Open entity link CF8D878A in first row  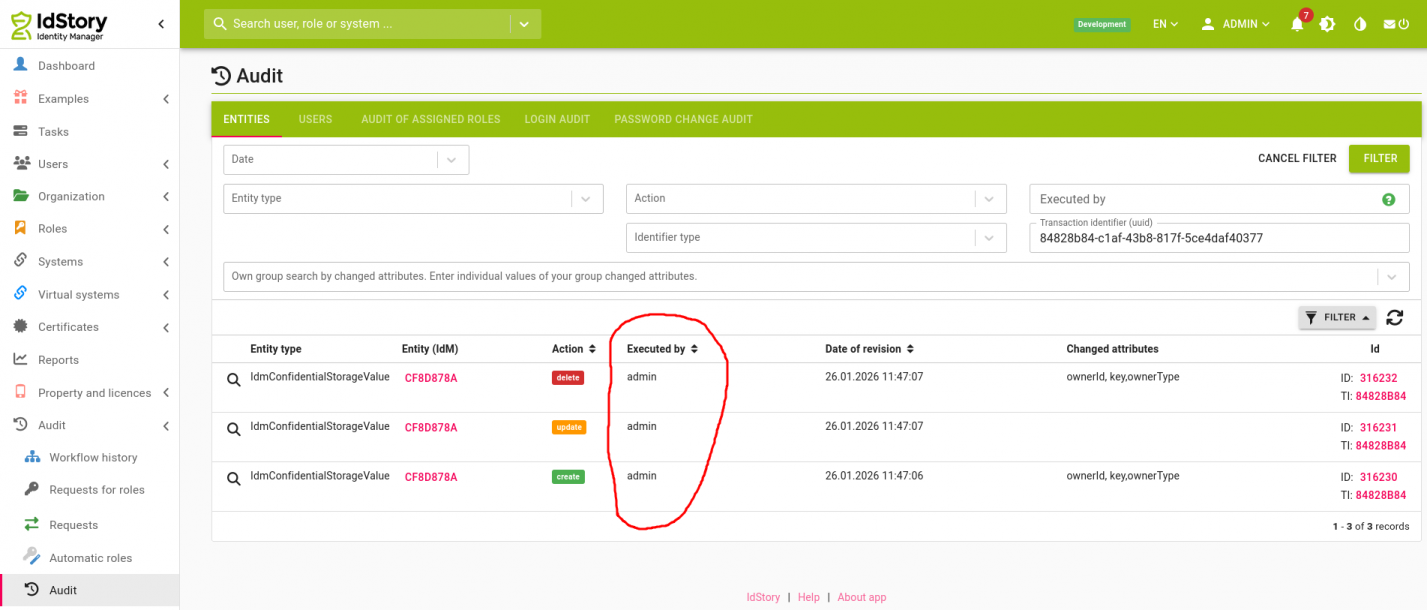(x=431, y=379)
